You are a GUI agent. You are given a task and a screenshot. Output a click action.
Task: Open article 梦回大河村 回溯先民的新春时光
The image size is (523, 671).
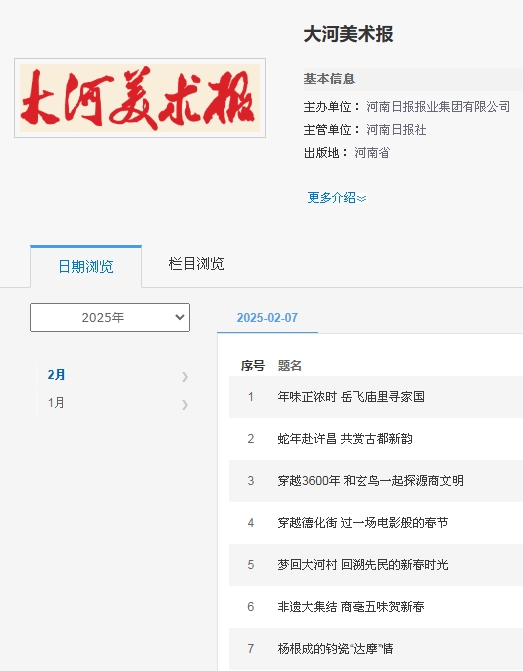pyautogui.click(x=363, y=564)
